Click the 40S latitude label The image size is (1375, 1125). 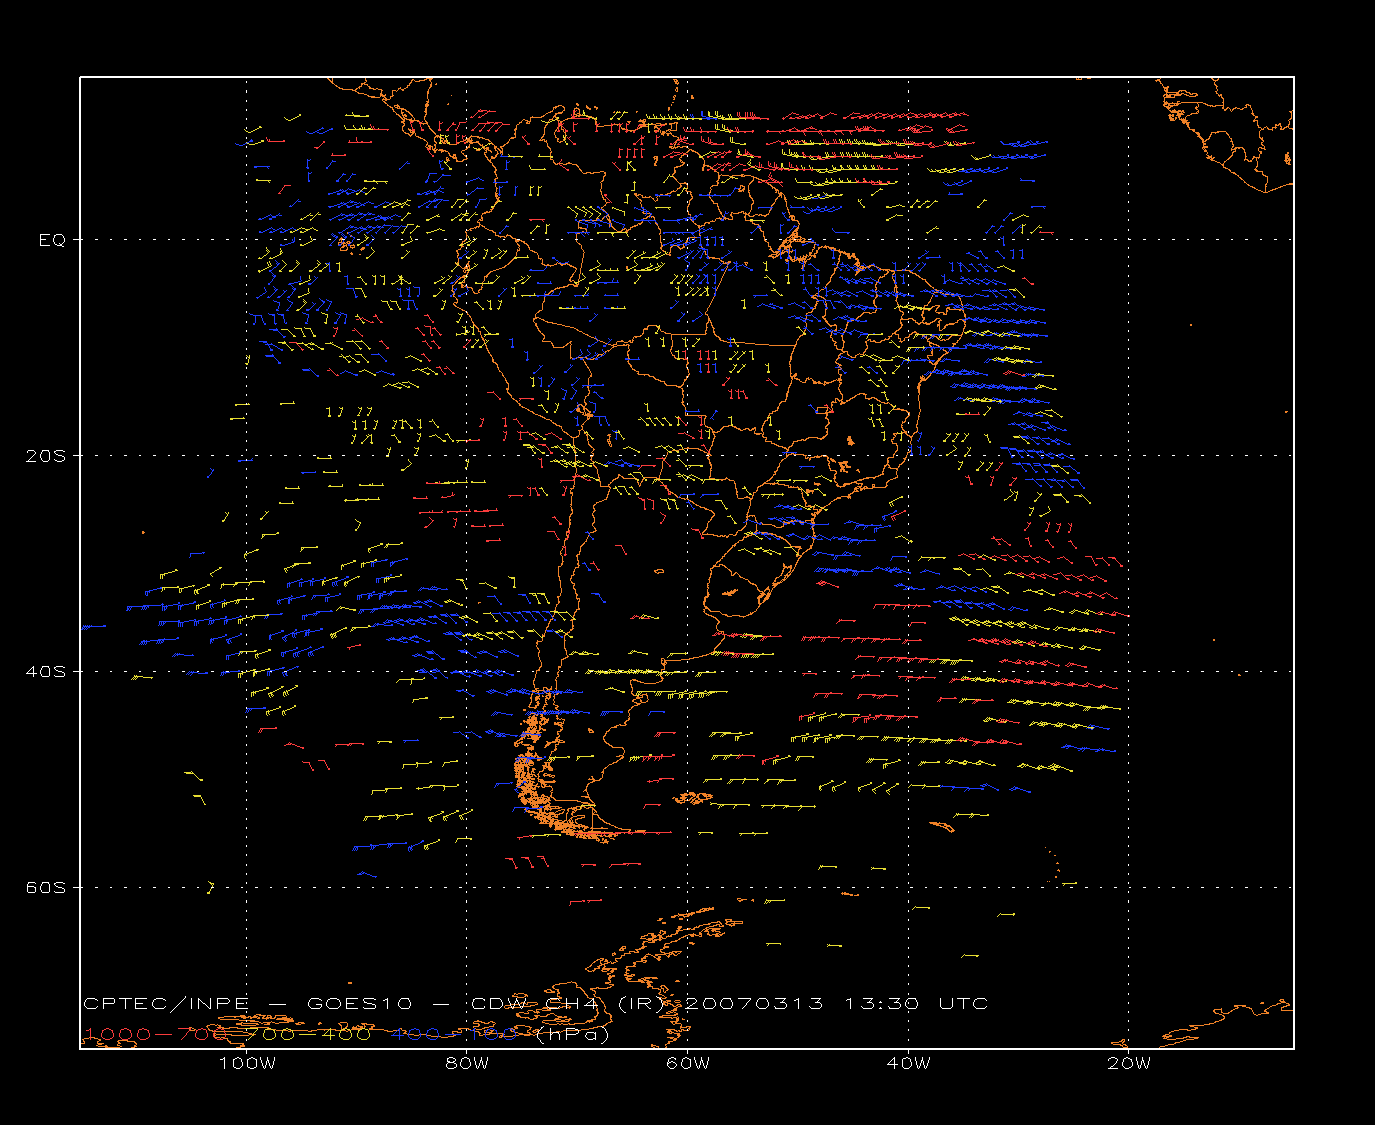45,671
